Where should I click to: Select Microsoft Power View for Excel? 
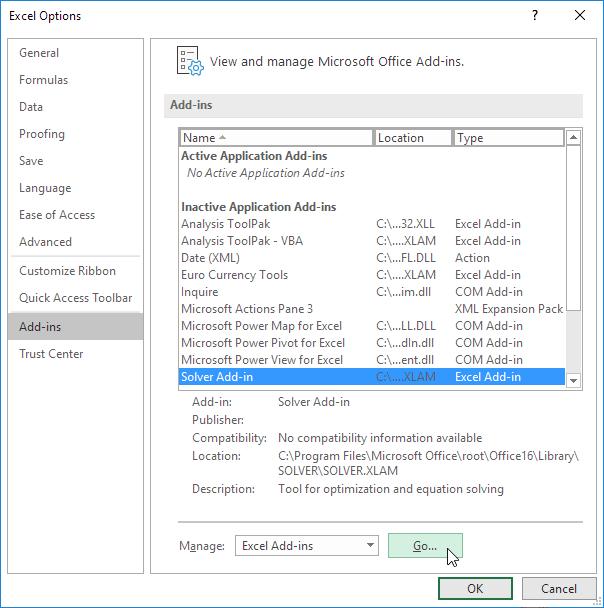pyautogui.click(x=372, y=360)
